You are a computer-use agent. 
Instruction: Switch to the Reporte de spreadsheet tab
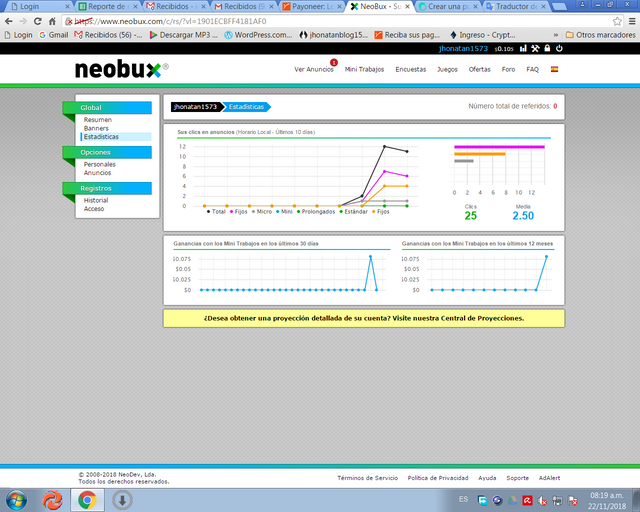pyautogui.click(x=108, y=7)
